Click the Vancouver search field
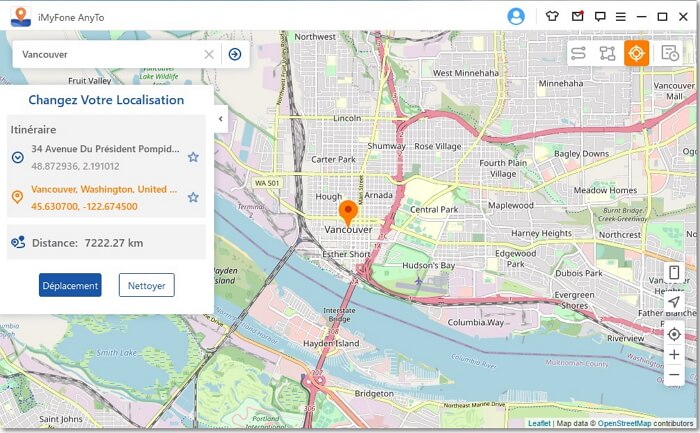 coord(105,54)
